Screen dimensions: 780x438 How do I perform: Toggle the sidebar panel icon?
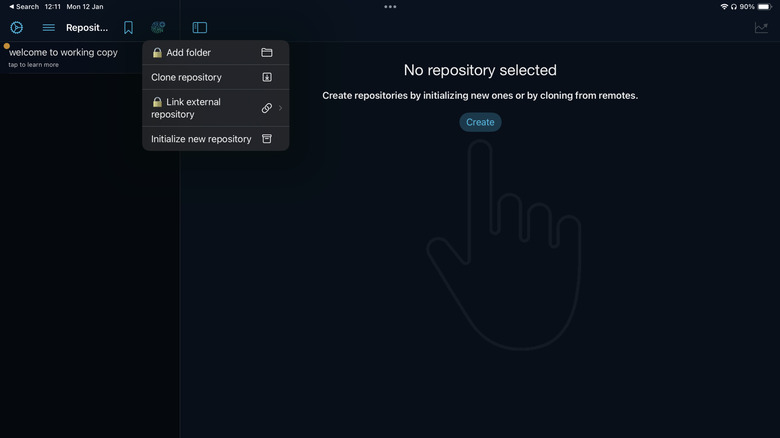[x=199, y=27]
